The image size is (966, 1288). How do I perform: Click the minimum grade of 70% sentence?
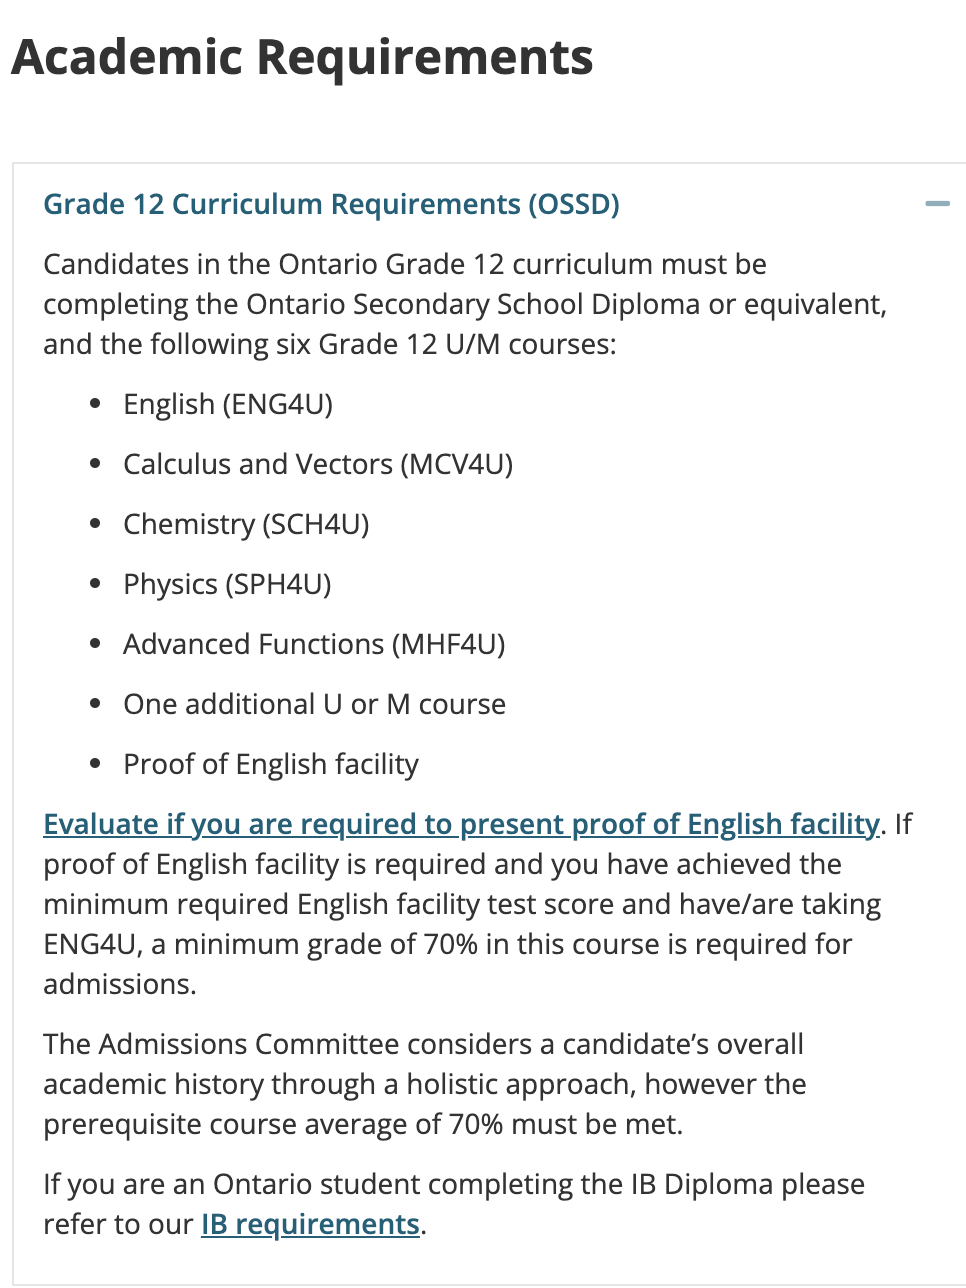pos(448,944)
